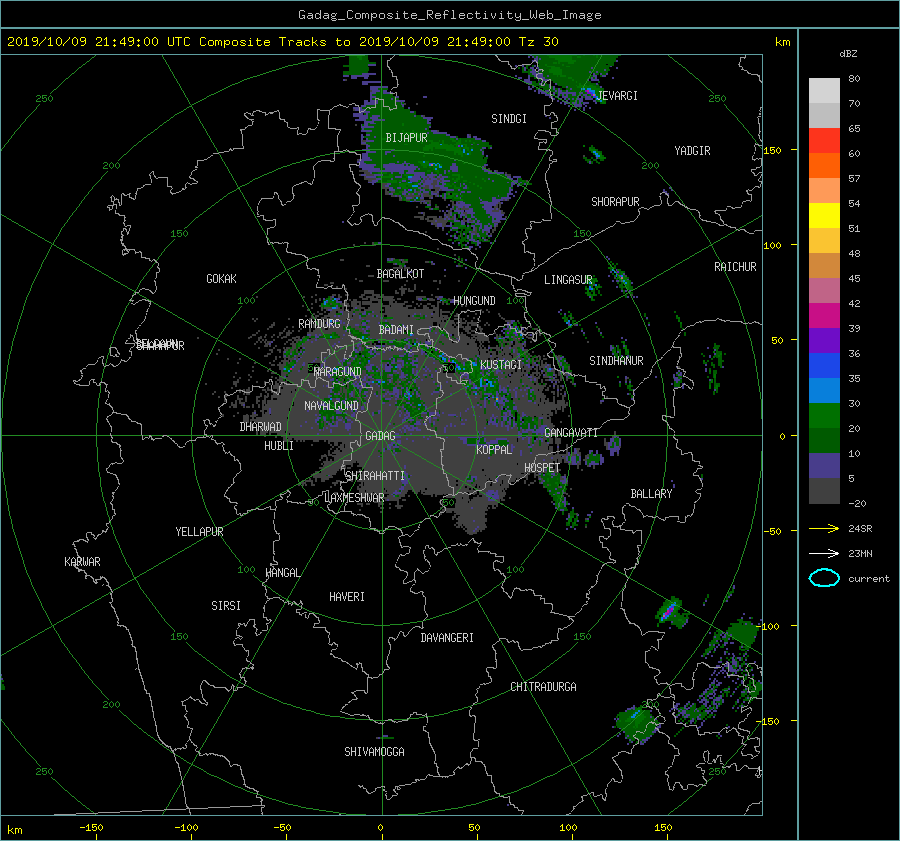Select the dark gray 5 dBZ swatch
This screenshot has height=841, width=900.
pyautogui.click(x=824, y=491)
